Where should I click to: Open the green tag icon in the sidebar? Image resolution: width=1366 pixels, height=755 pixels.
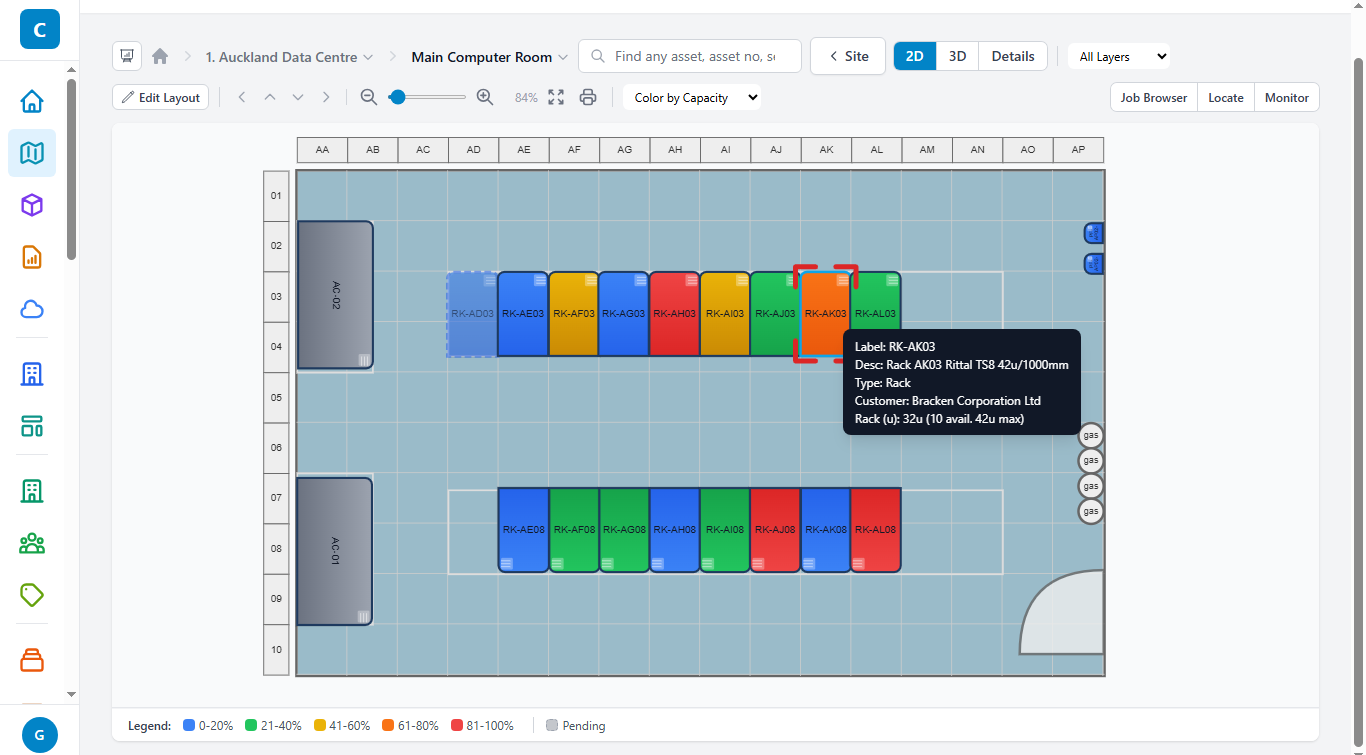[x=32, y=595]
